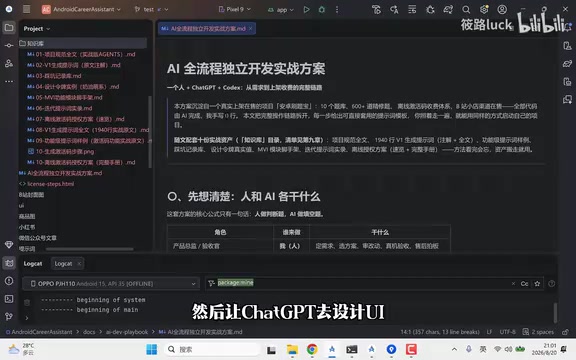Sync project with Gradle files icon
Viewport: 576px width, 360px height.
click(448, 10)
